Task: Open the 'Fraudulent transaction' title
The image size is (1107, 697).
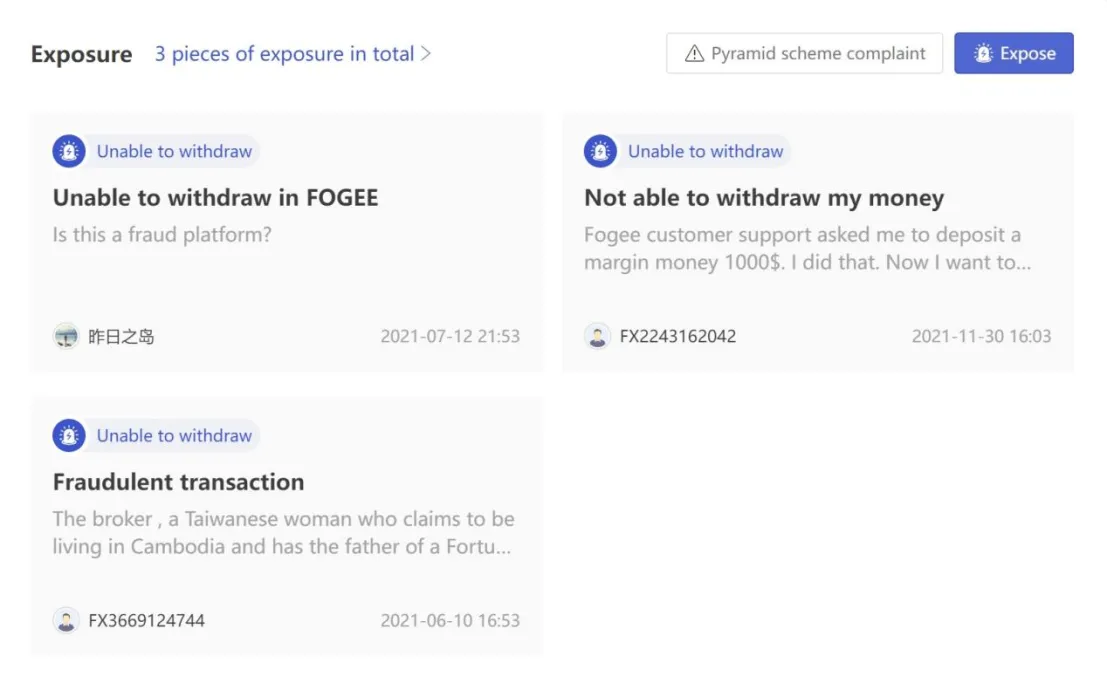Action: [179, 482]
